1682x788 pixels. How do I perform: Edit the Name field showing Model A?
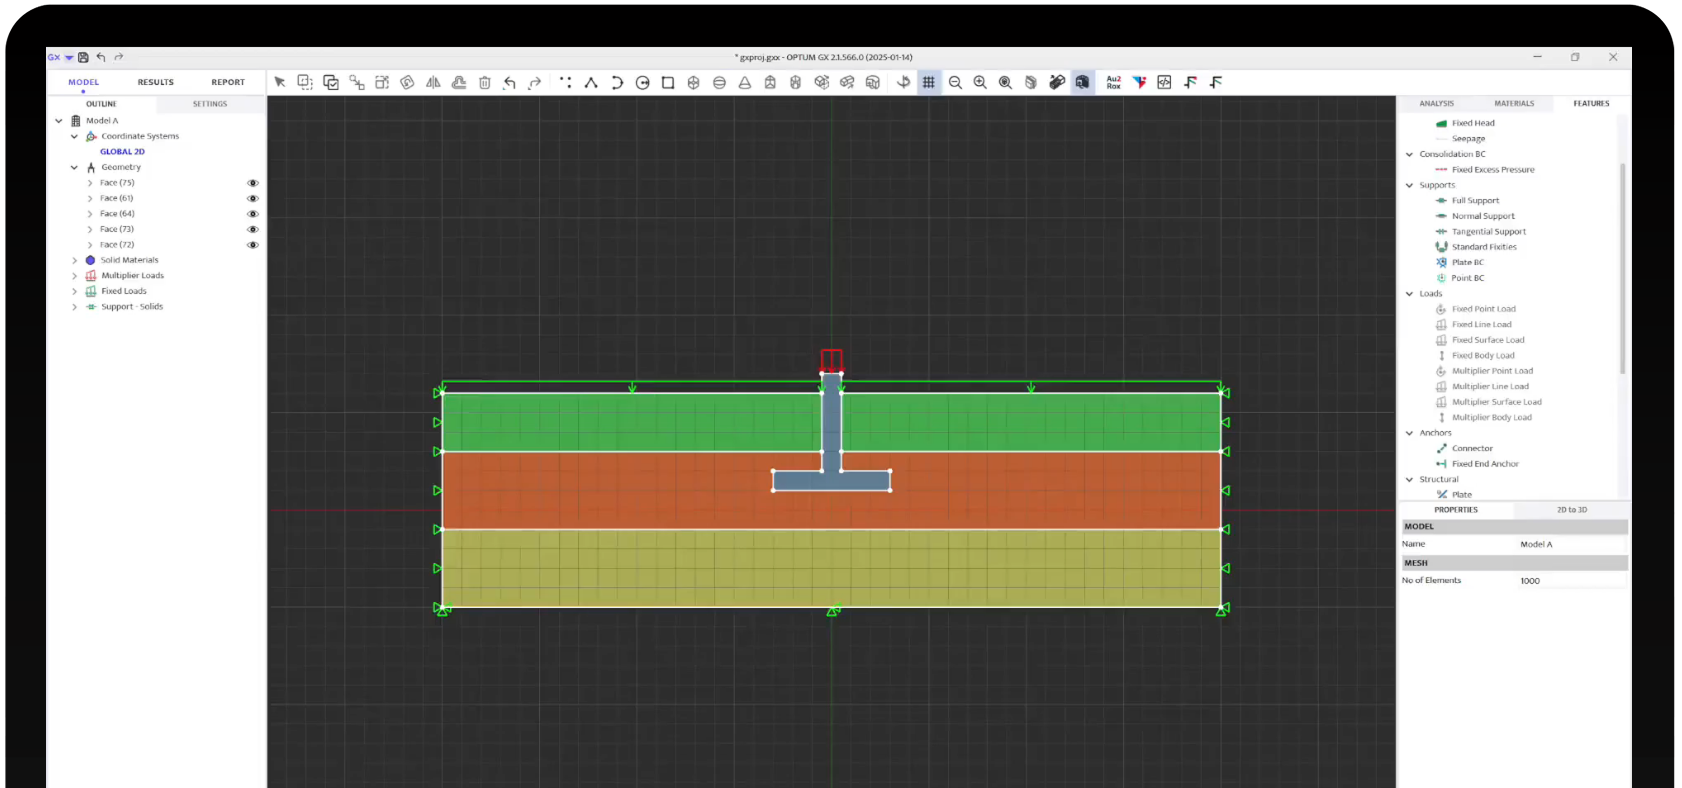click(x=1572, y=545)
